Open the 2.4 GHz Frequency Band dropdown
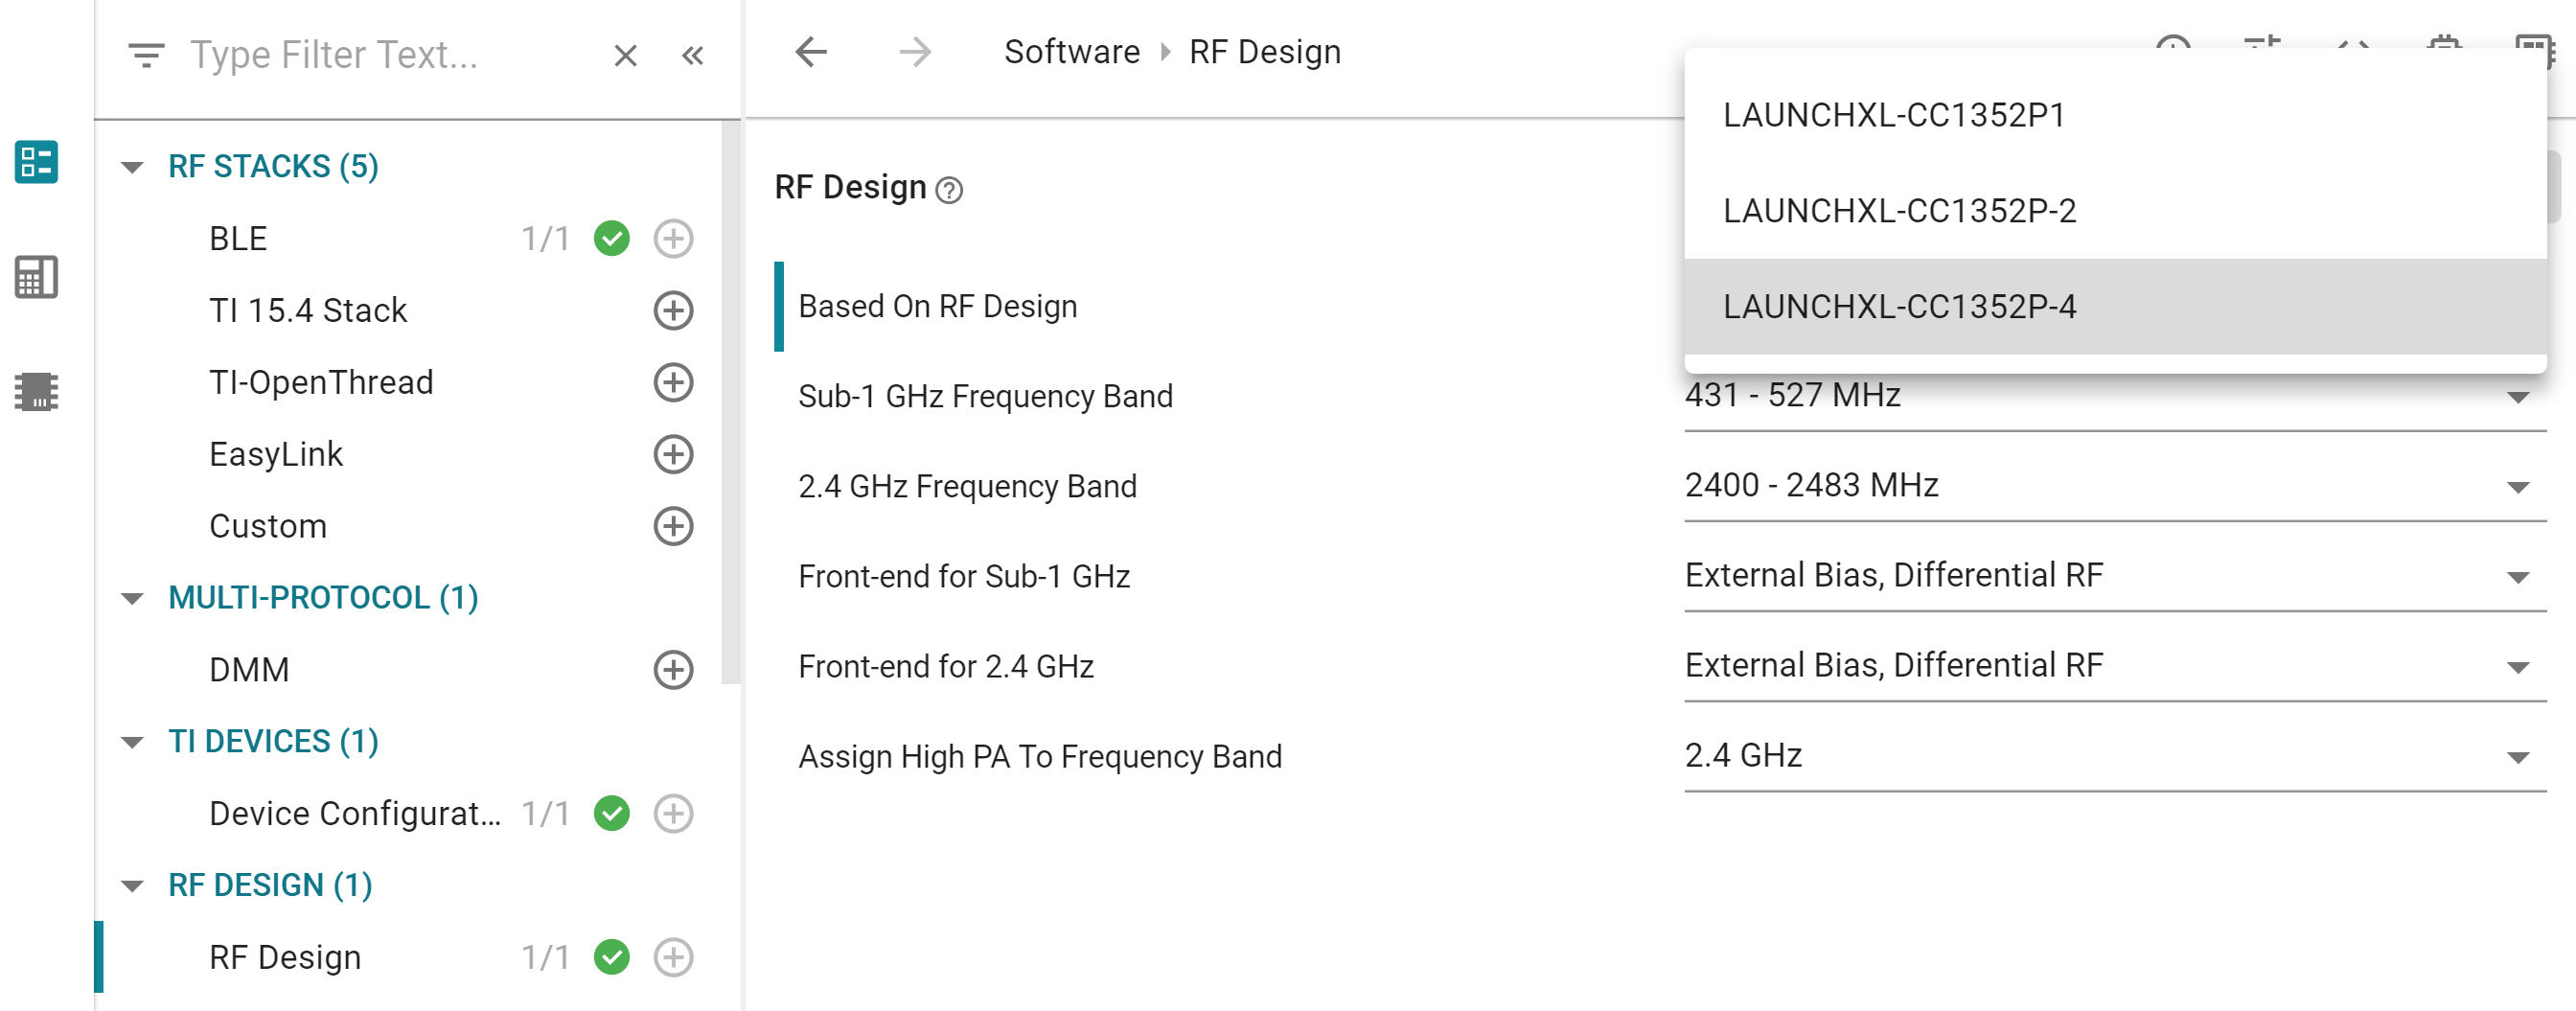2576x1011 pixels. point(2114,486)
